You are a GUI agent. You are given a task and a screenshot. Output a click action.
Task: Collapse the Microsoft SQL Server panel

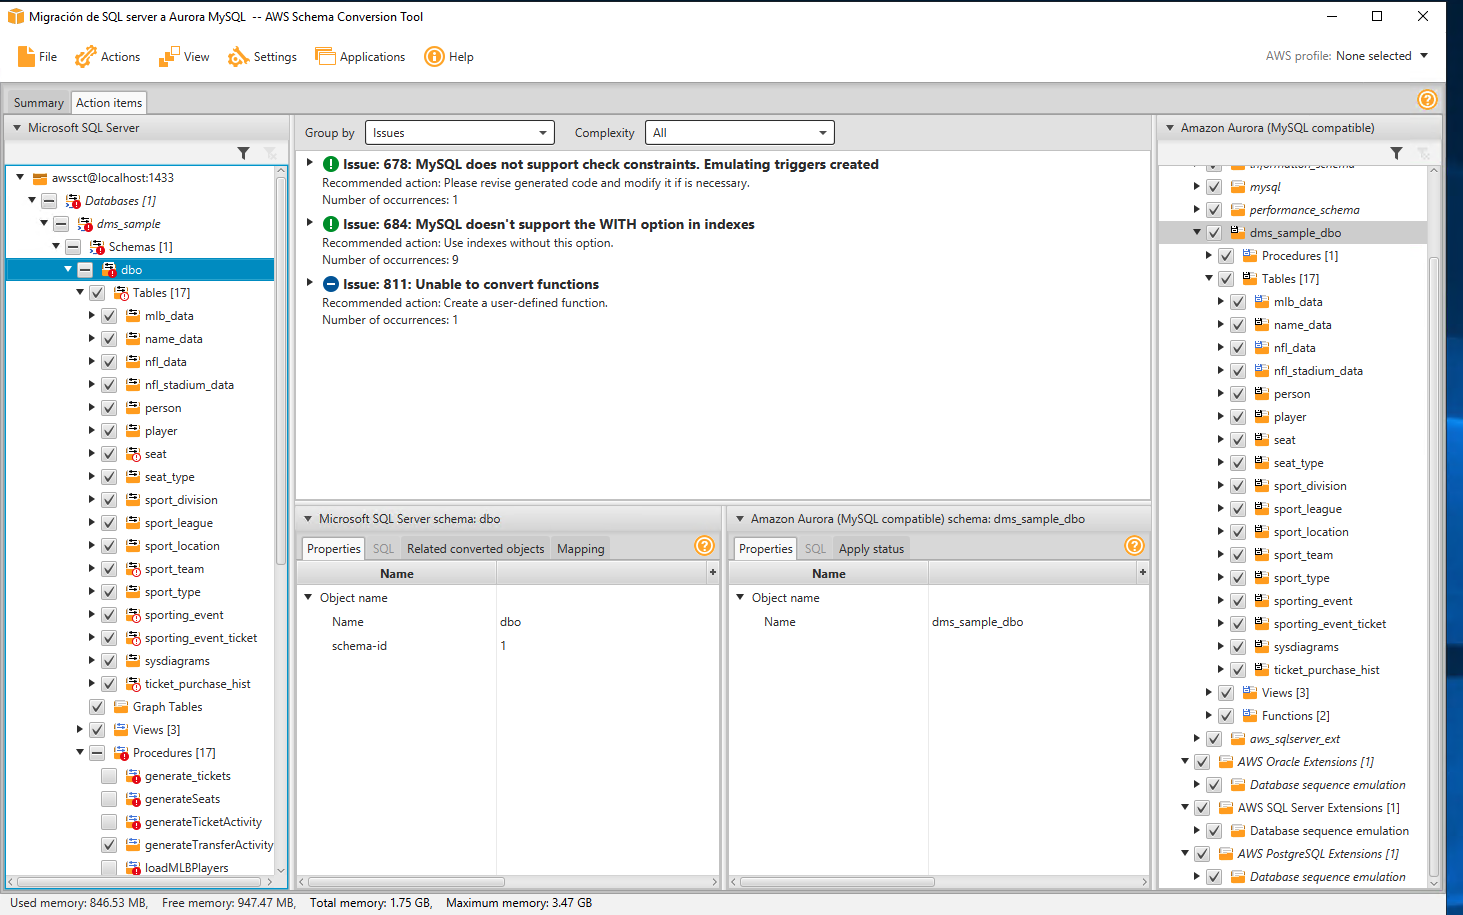[17, 128]
